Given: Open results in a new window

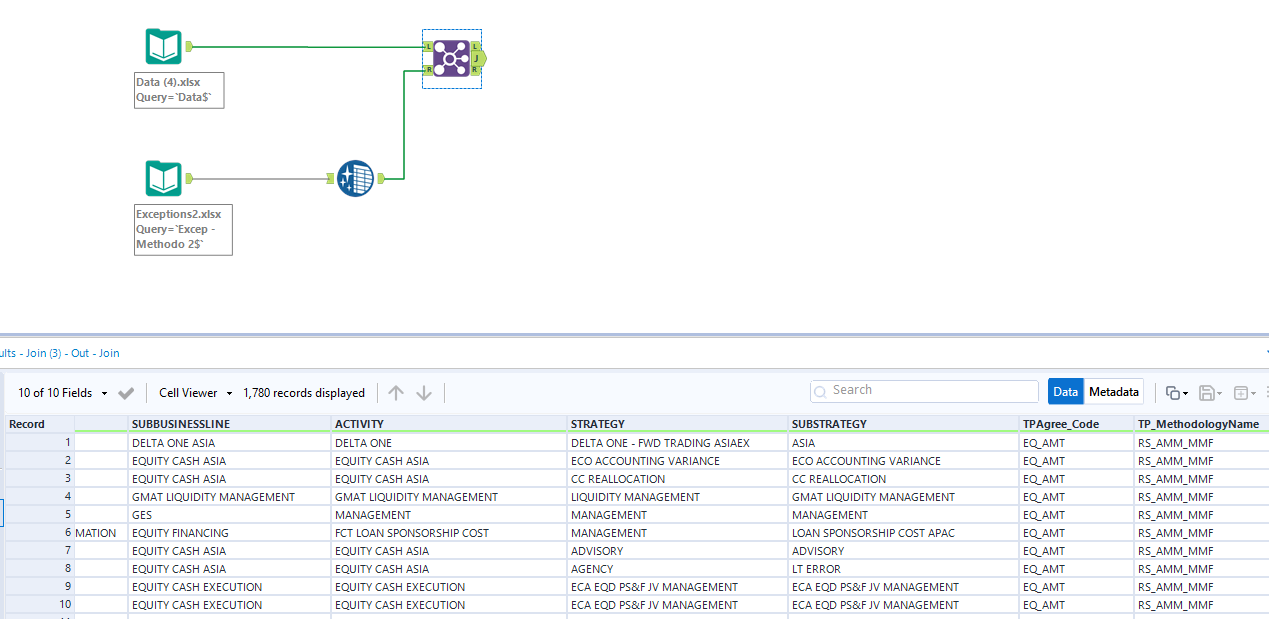Looking at the screenshot, I should click(x=1240, y=393).
